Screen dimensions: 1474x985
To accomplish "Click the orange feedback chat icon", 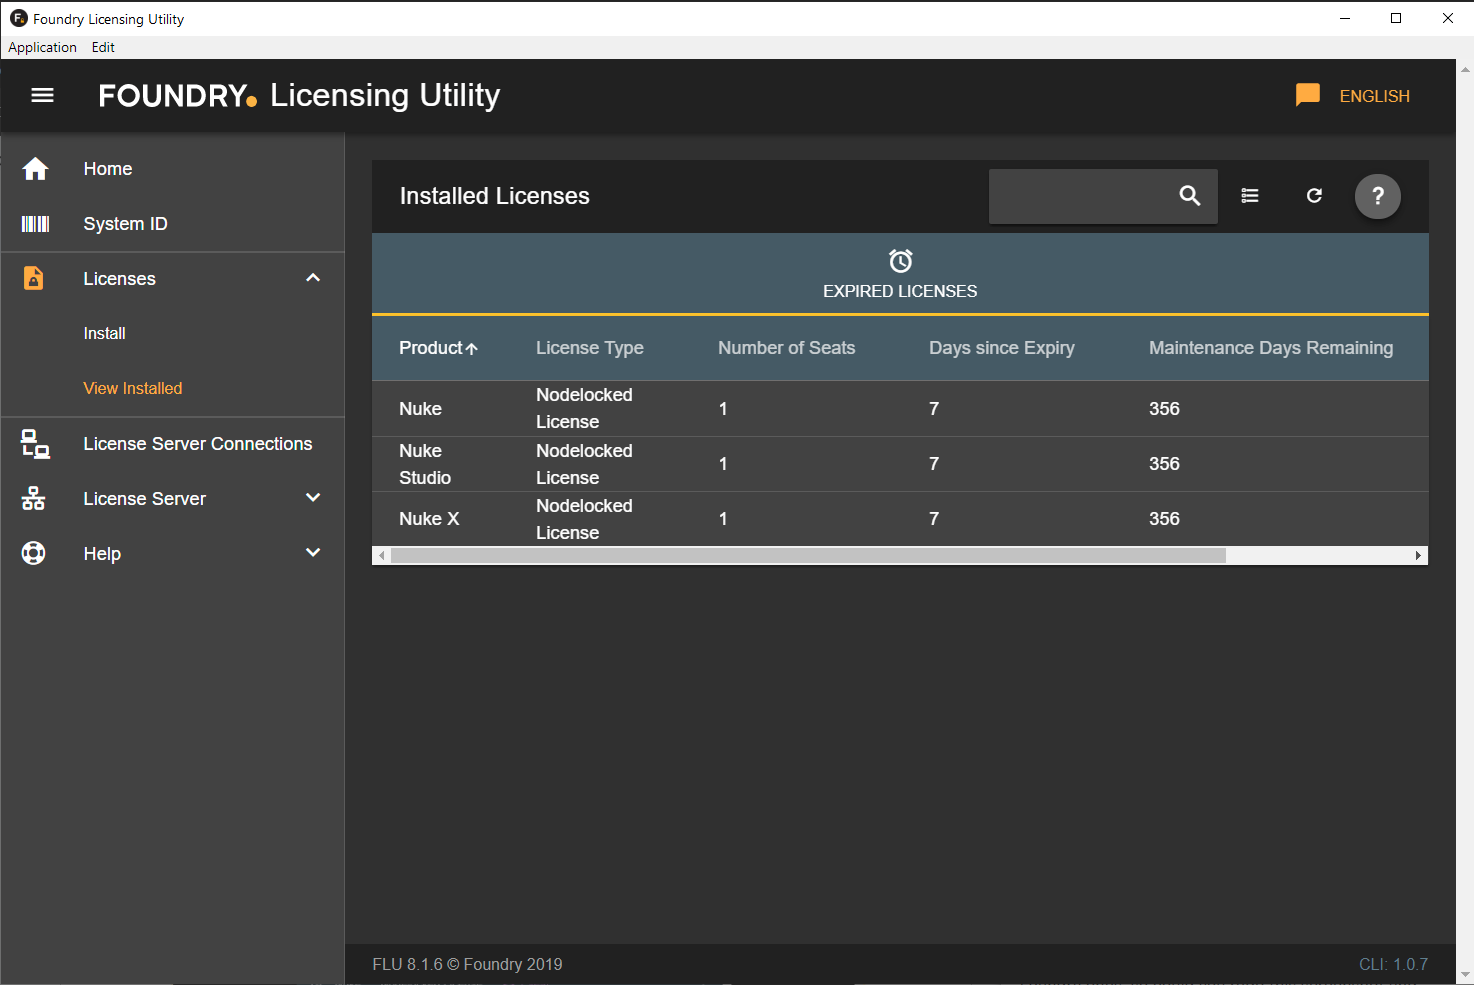I will click(1307, 95).
